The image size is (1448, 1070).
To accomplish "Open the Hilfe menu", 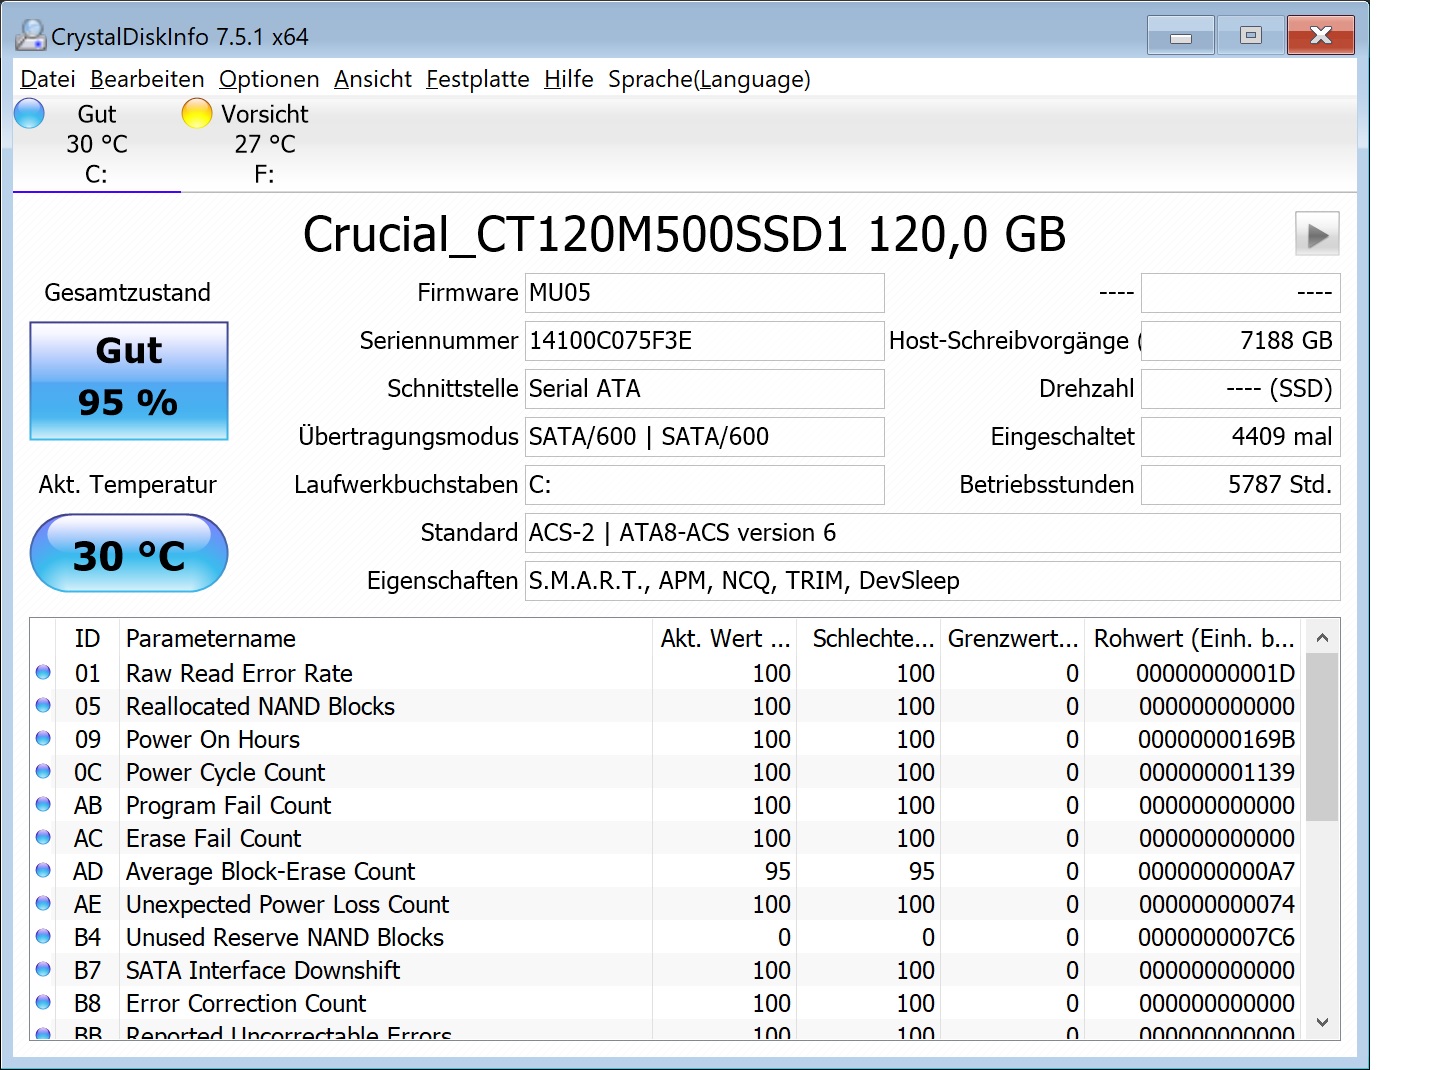I will pyautogui.click(x=569, y=79).
